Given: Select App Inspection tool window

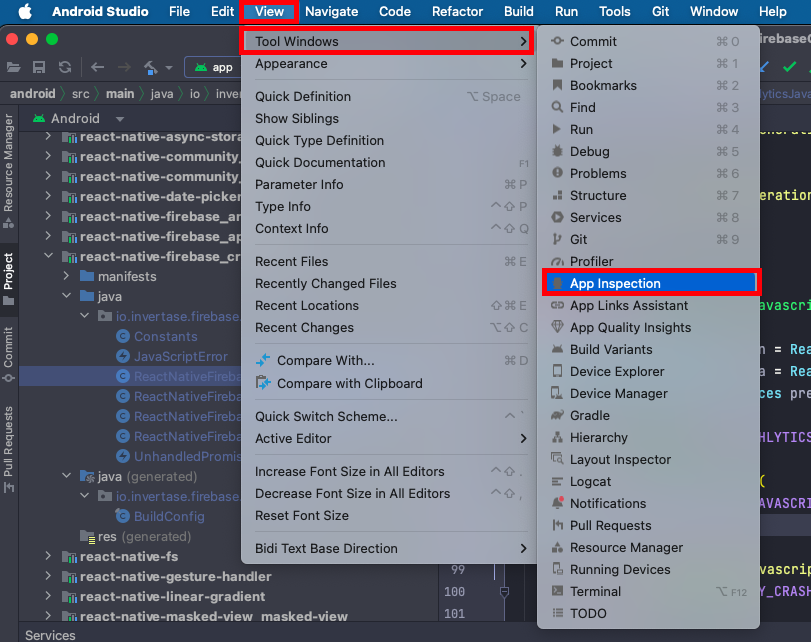Looking at the screenshot, I should 651,283.
